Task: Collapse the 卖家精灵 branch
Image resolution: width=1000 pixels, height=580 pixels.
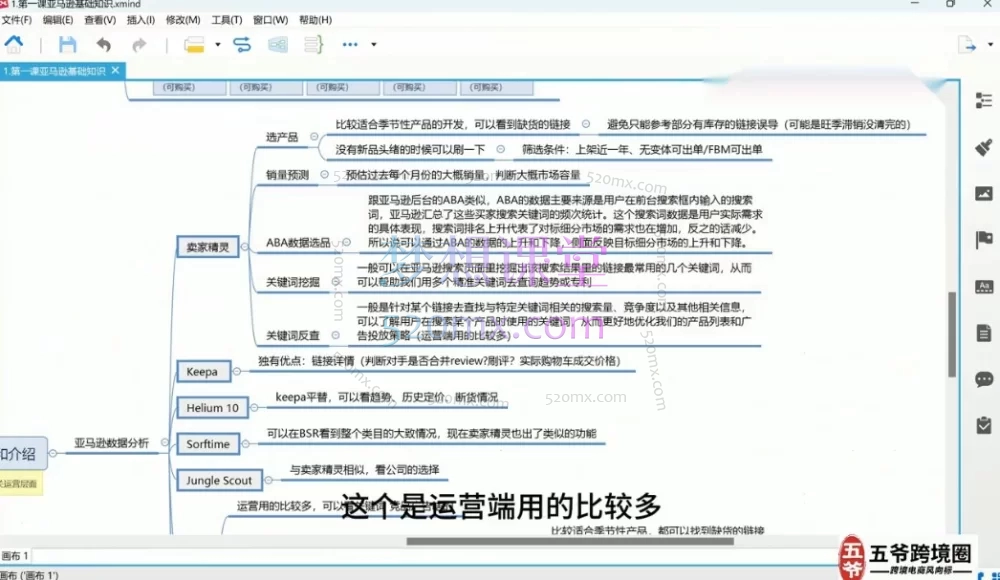Action: pos(244,247)
